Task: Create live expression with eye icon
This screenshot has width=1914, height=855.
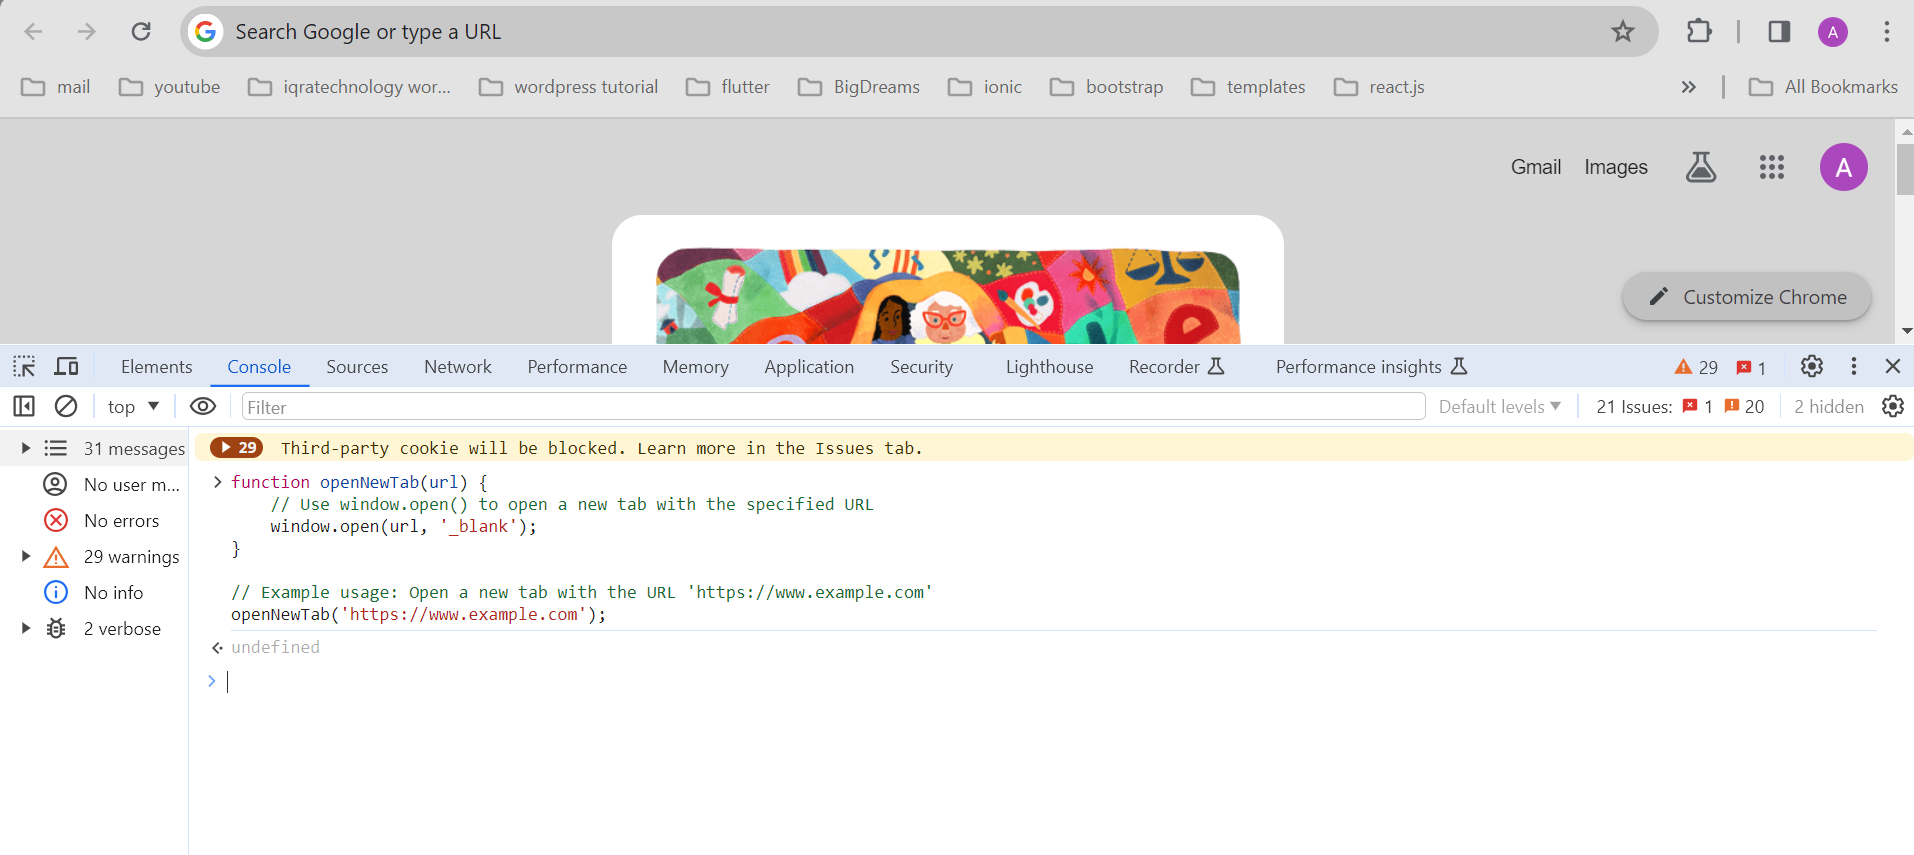Action: point(203,406)
